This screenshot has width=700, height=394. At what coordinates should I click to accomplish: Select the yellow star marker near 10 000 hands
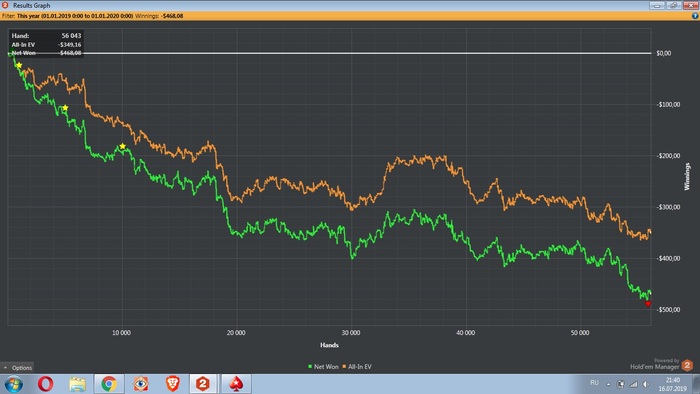pyautogui.click(x=123, y=146)
